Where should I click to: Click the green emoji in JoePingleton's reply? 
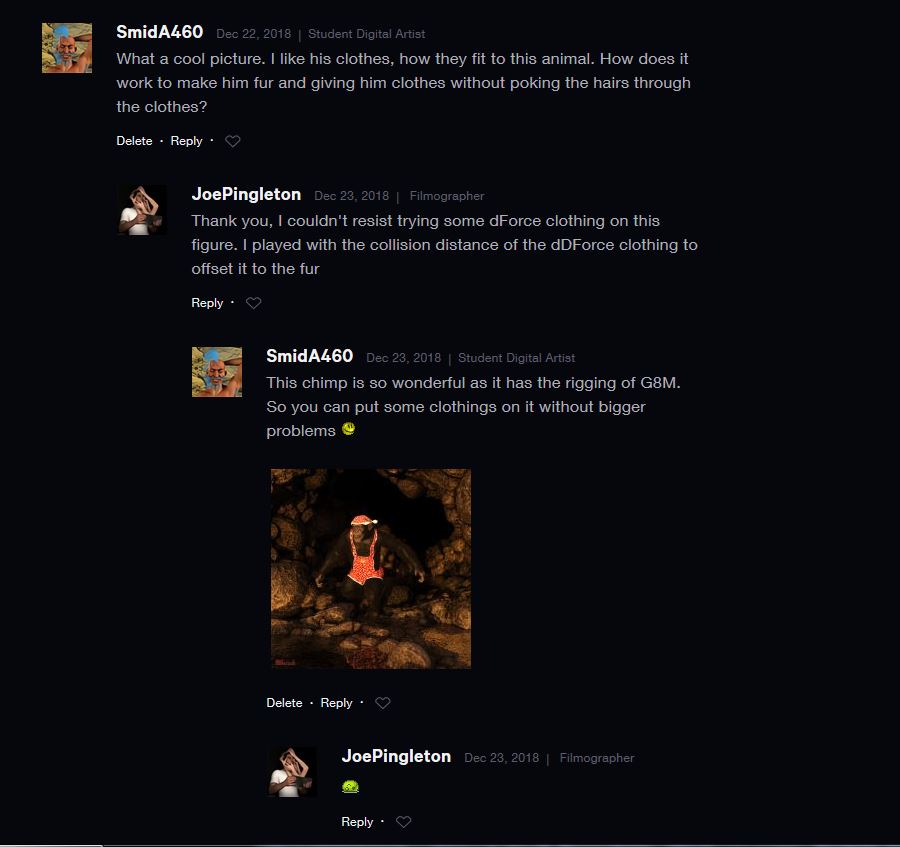(x=350, y=787)
